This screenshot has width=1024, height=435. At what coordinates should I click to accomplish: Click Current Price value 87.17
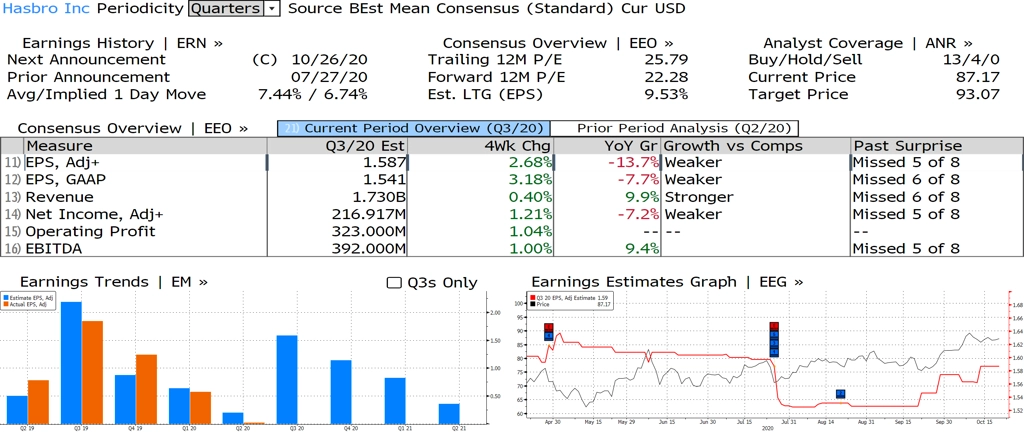point(978,77)
